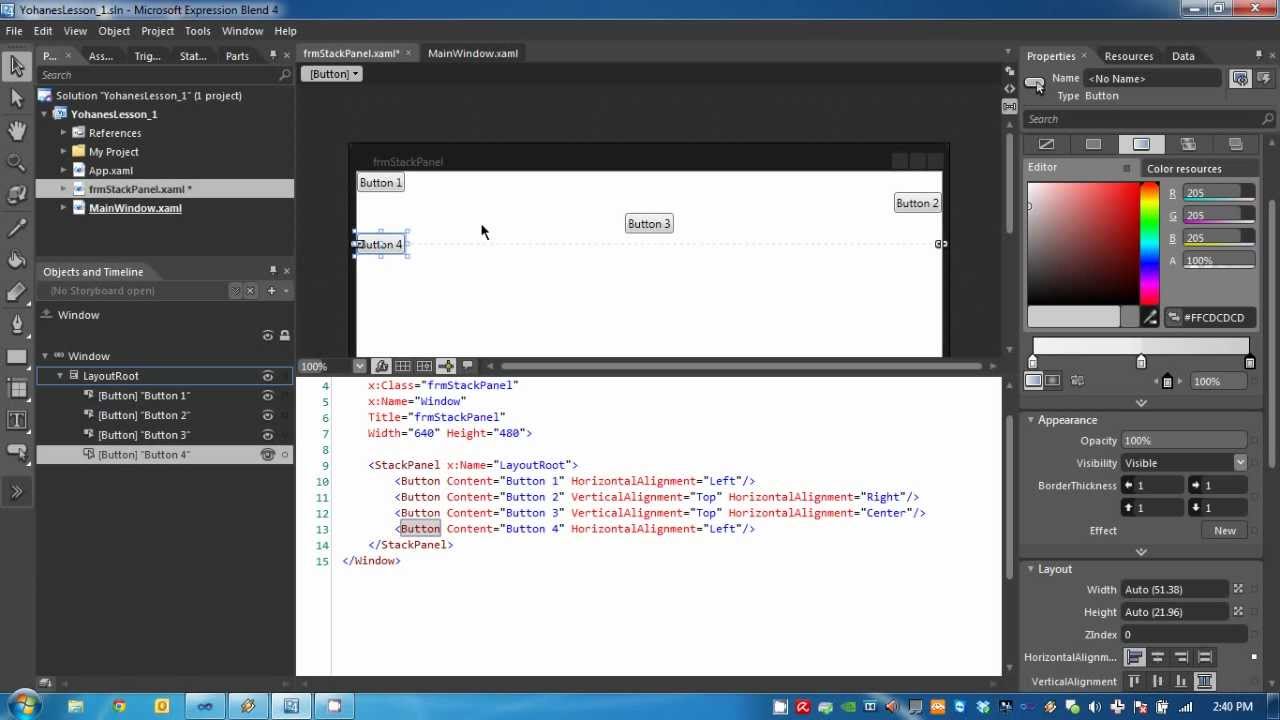Select the Rectangle shape tool
1280x720 pixels.
(16, 357)
